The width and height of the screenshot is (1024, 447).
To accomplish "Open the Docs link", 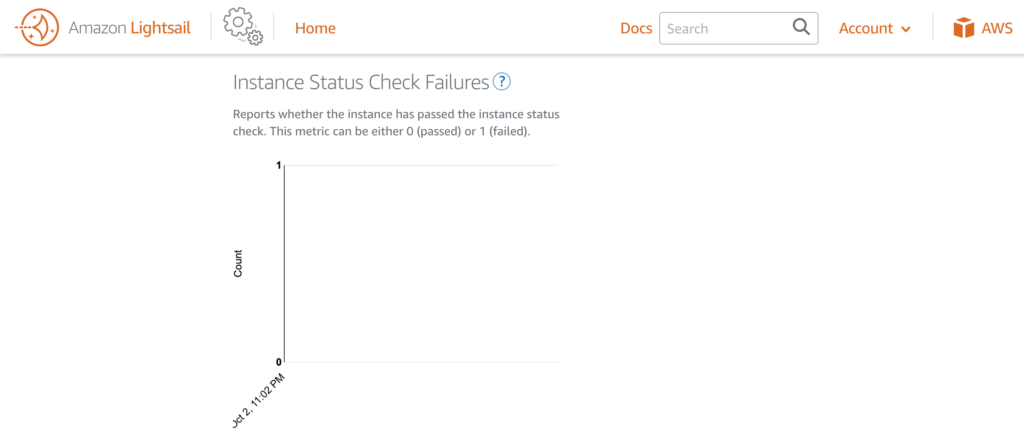I will coord(636,28).
